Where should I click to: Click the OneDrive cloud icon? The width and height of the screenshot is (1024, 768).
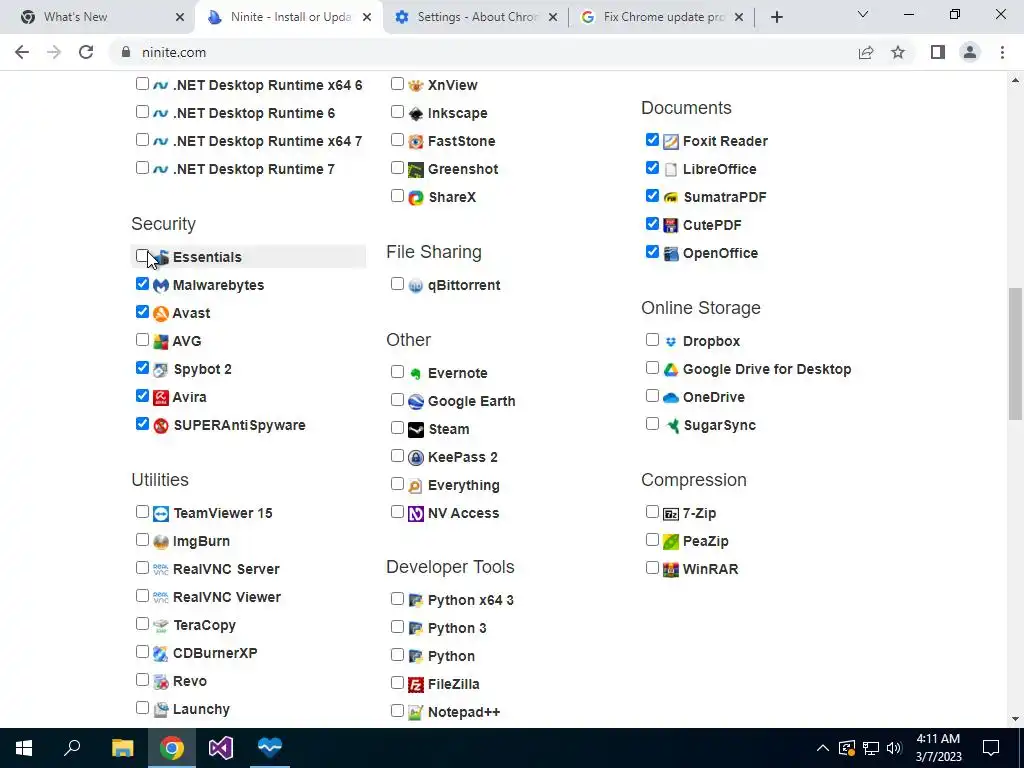(671, 397)
